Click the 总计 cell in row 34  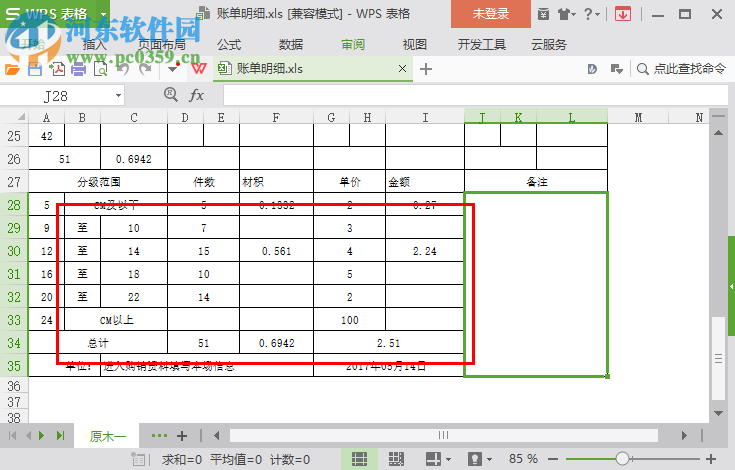98,343
